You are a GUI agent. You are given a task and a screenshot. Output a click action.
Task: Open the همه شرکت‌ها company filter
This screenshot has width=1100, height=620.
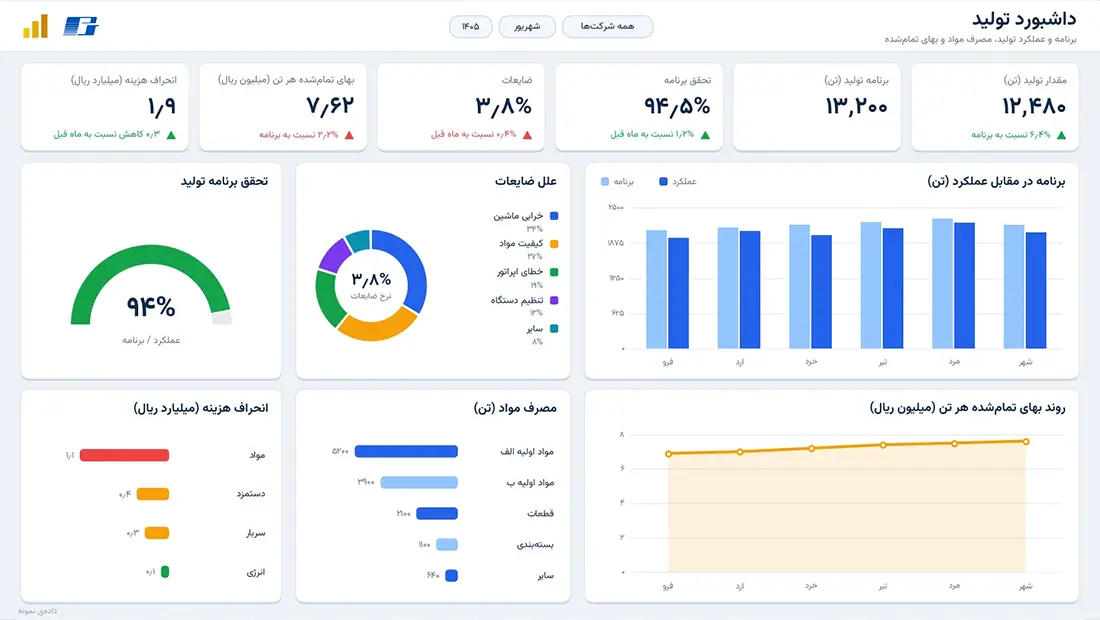(608, 27)
